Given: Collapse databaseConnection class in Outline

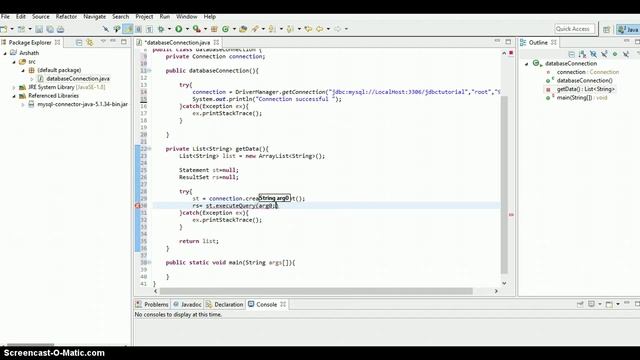Looking at the screenshot, I should click(527, 64).
